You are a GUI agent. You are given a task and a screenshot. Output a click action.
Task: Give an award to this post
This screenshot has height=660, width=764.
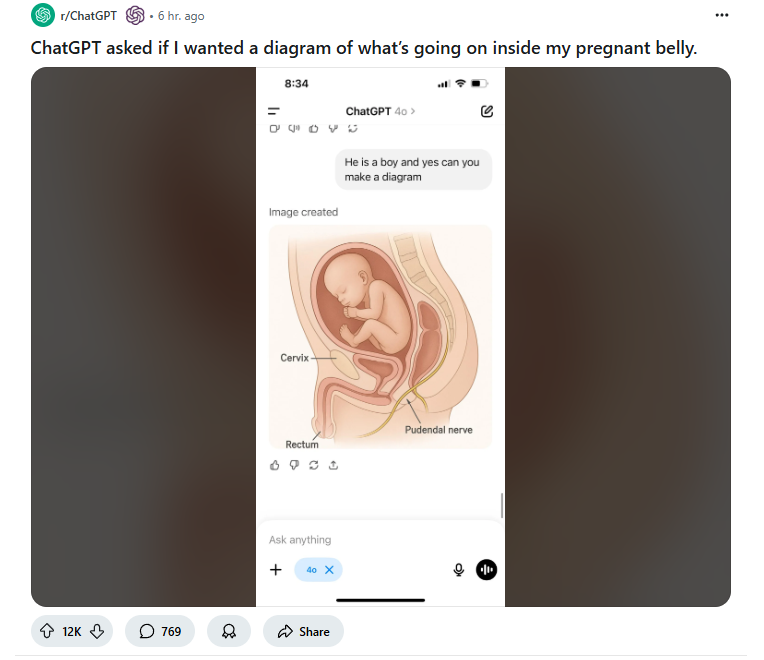pyautogui.click(x=229, y=631)
